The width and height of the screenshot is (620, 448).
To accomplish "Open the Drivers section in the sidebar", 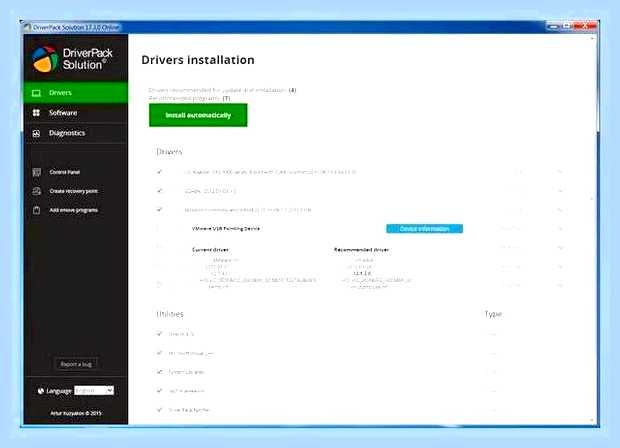I will coord(76,93).
